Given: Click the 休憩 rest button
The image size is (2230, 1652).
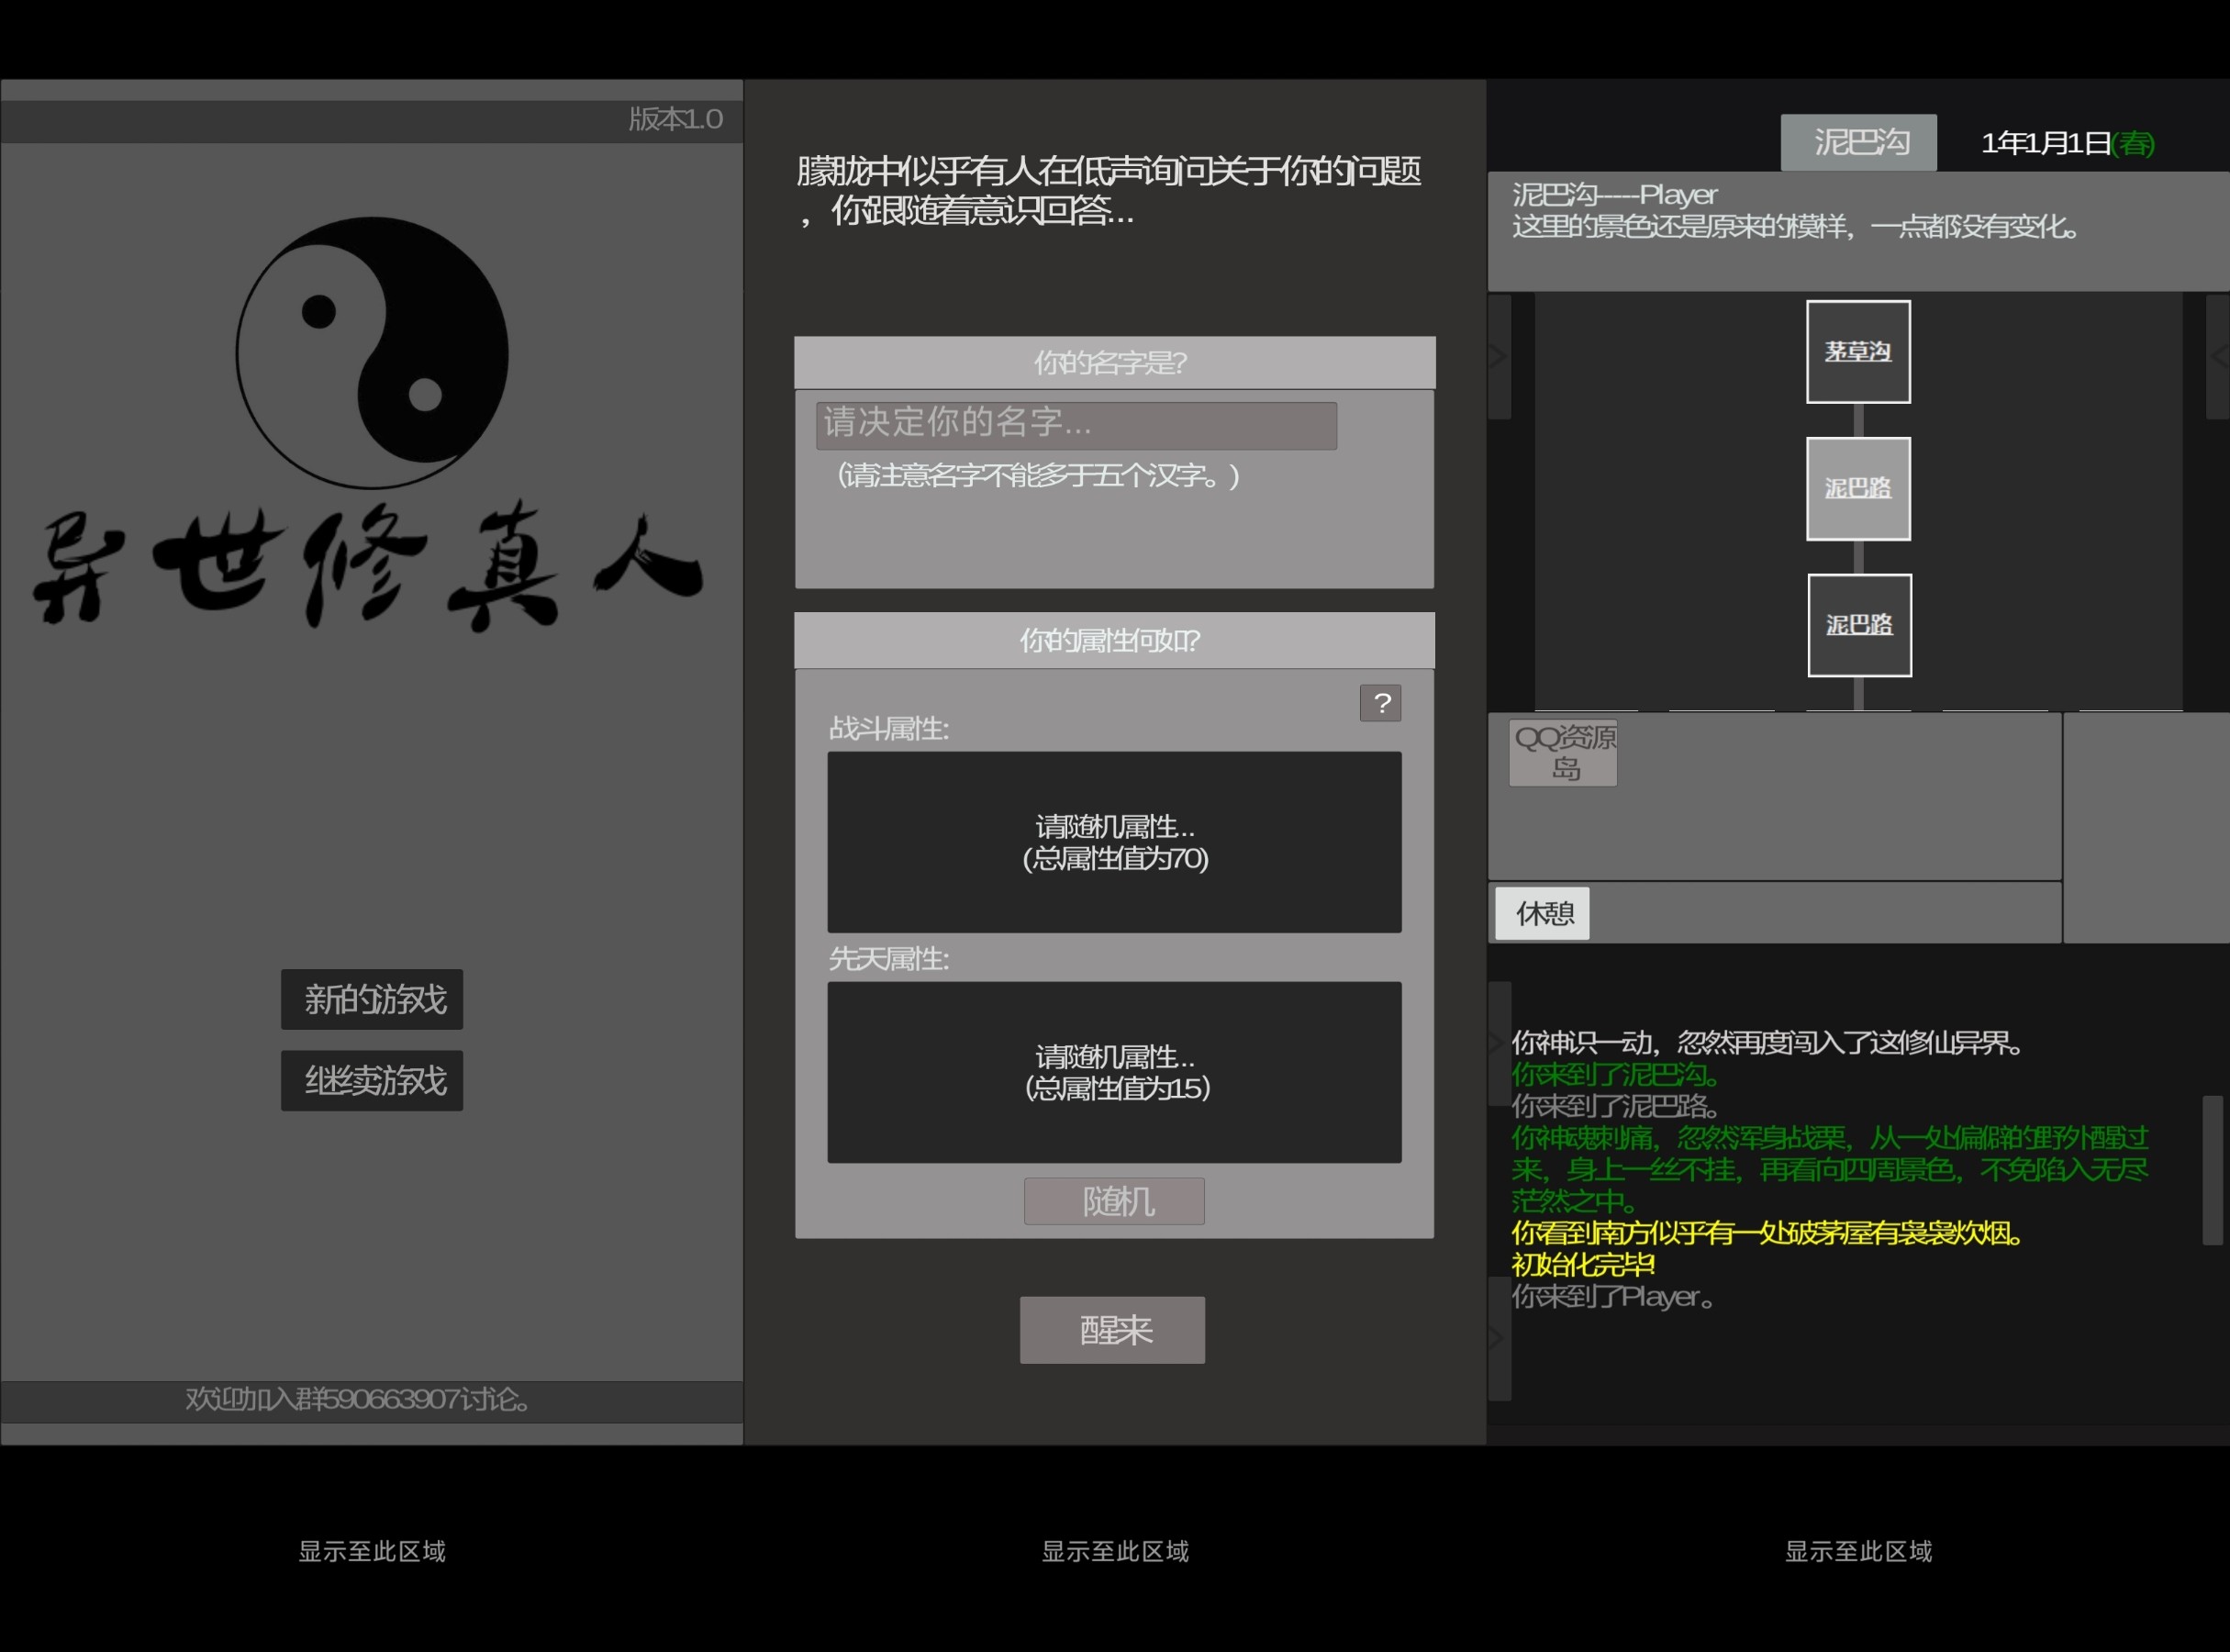Looking at the screenshot, I should click(1542, 913).
